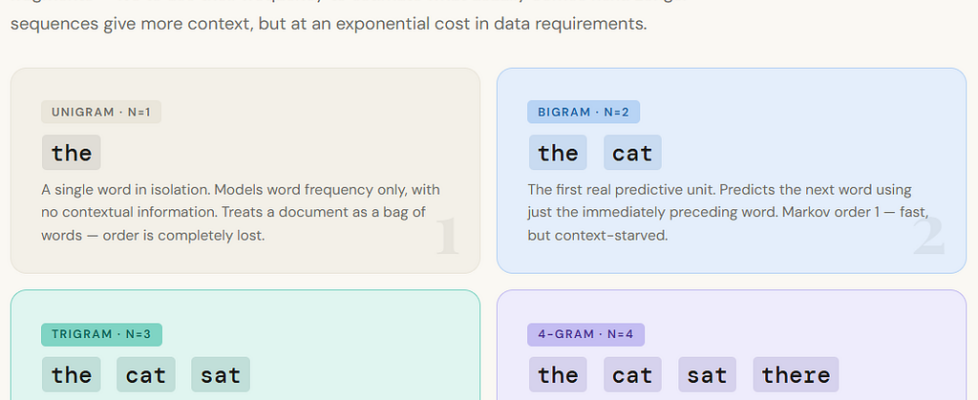978x400 pixels.
Task: Click the Bigram card description paragraph
Action: coord(726,212)
